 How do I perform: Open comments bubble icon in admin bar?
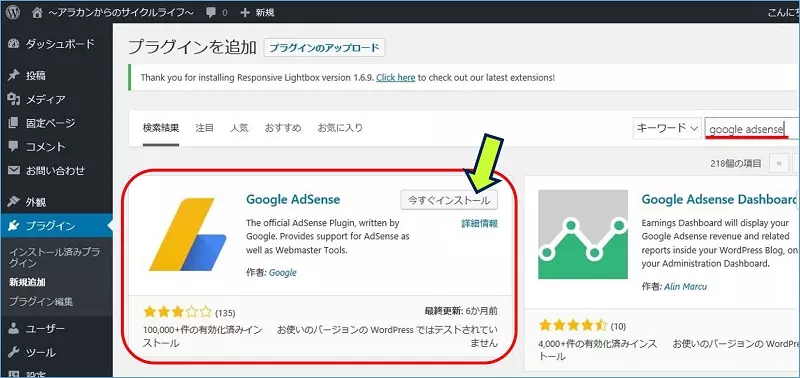pyautogui.click(x=211, y=13)
